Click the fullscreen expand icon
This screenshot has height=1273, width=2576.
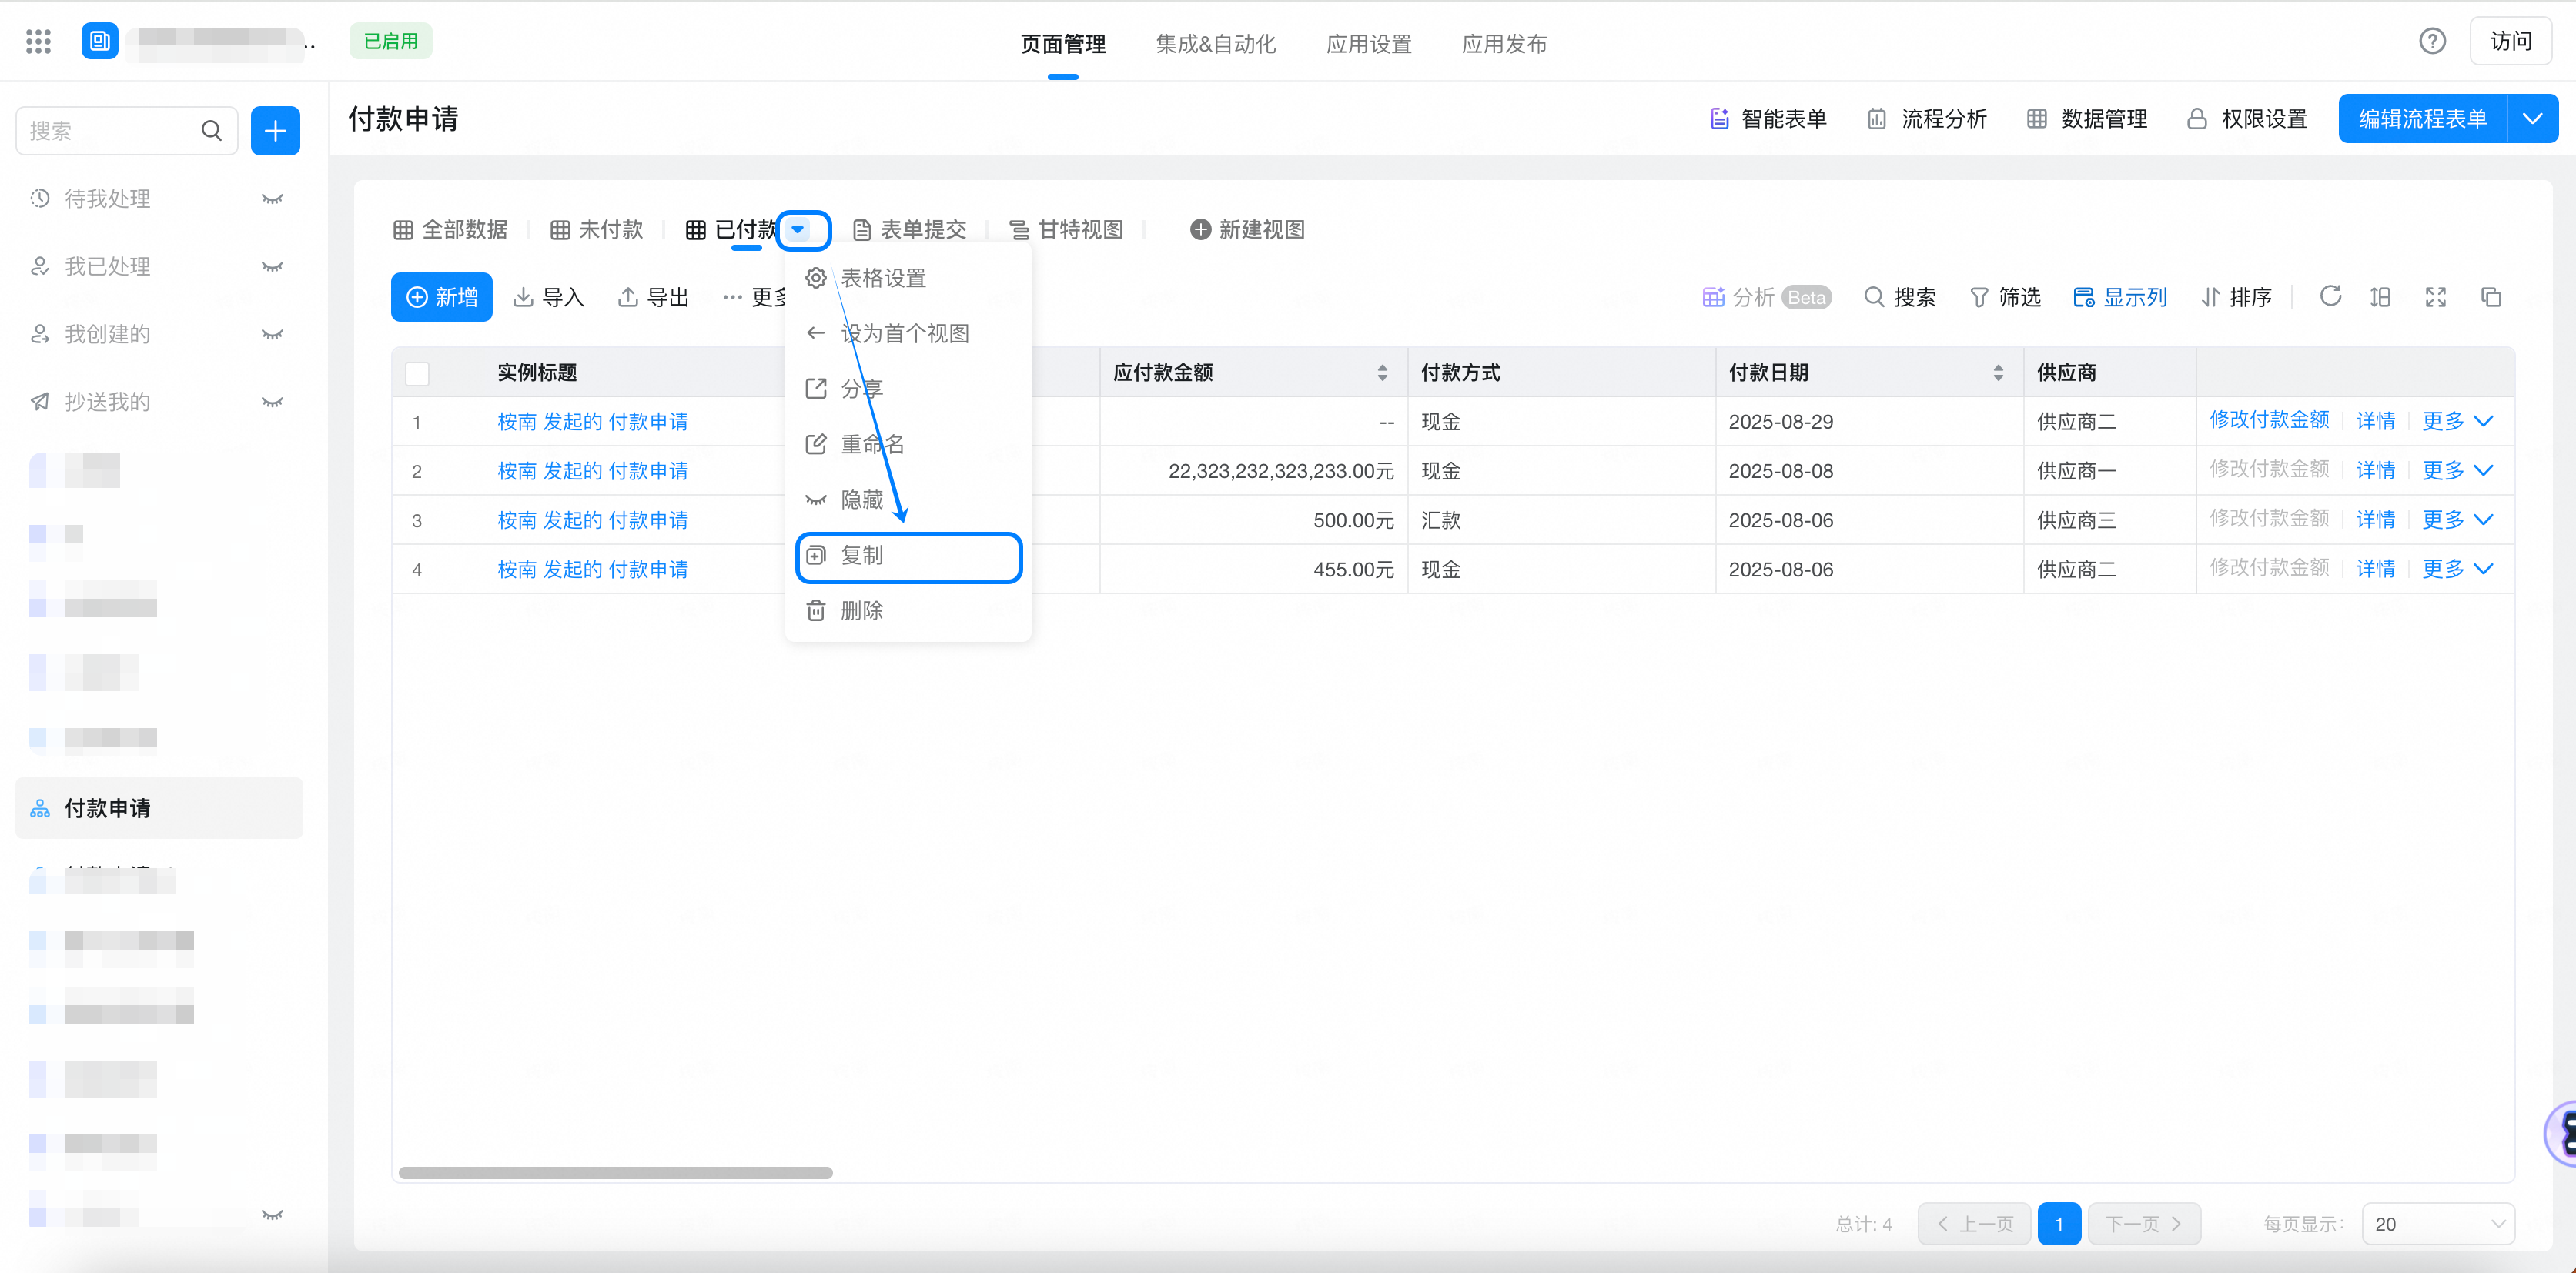(2436, 297)
